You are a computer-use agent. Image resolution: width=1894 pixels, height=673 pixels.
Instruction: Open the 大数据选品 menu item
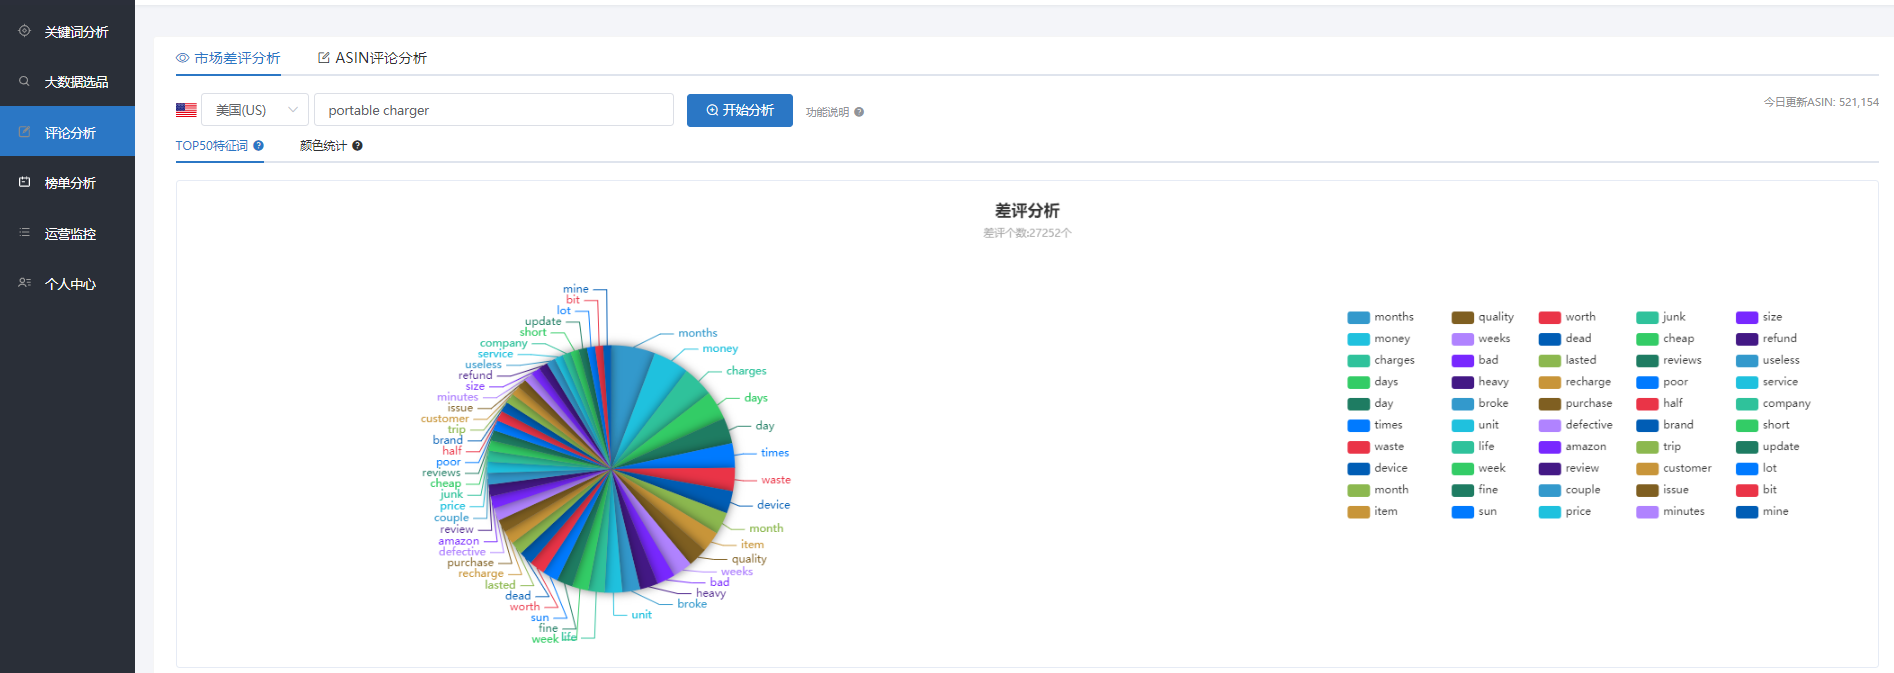tap(67, 81)
